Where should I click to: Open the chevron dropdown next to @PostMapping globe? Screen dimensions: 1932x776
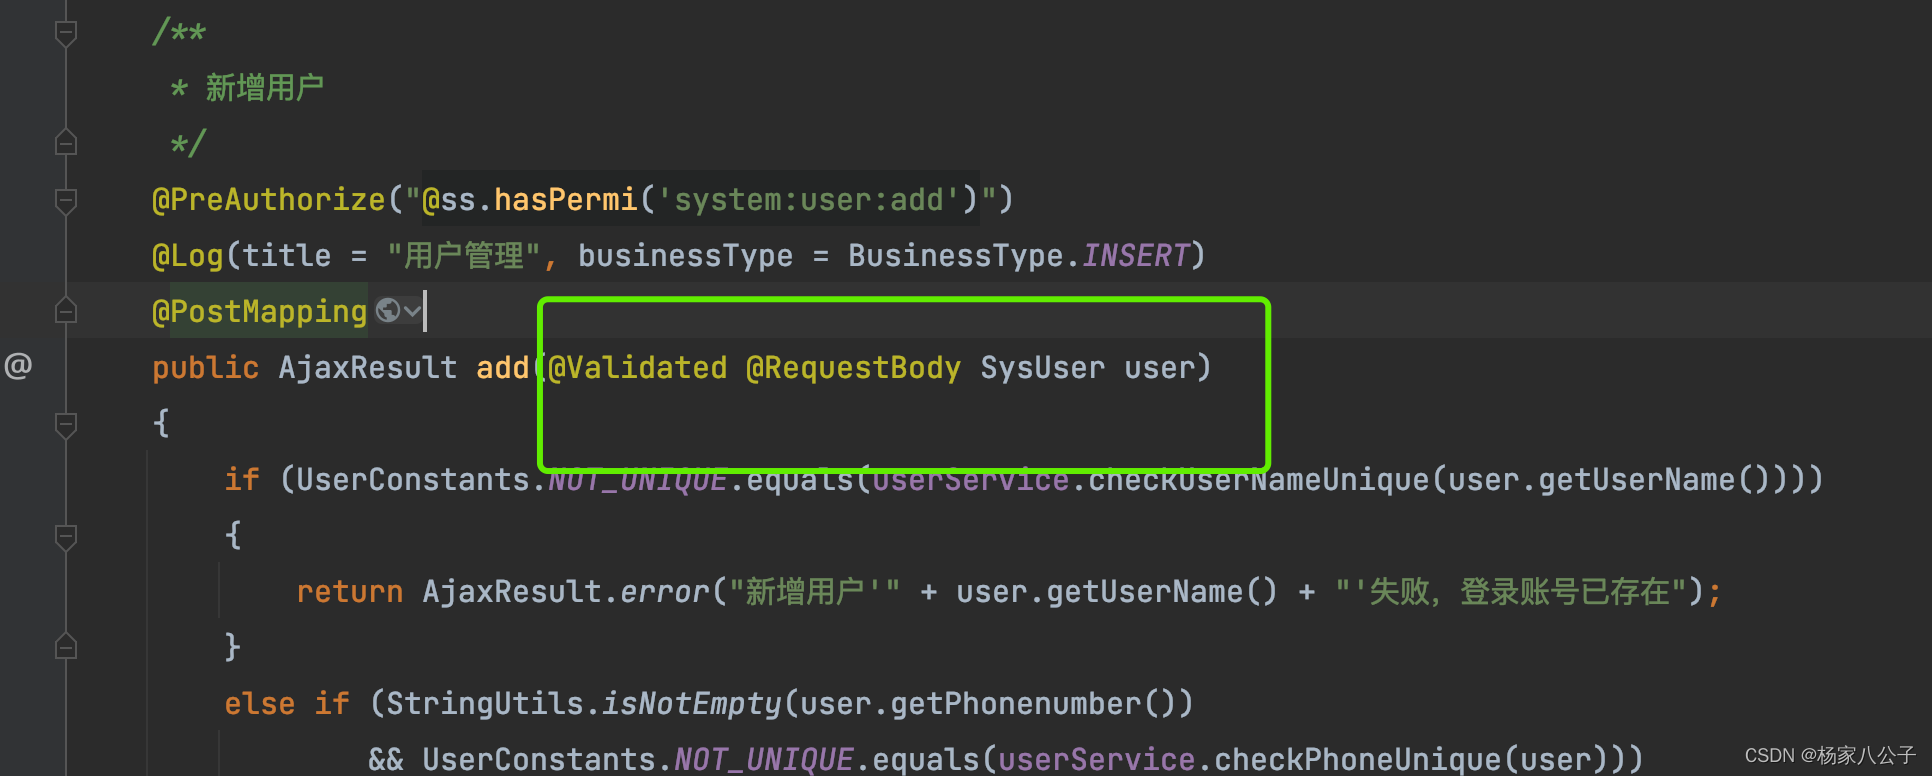click(x=412, y=312)
